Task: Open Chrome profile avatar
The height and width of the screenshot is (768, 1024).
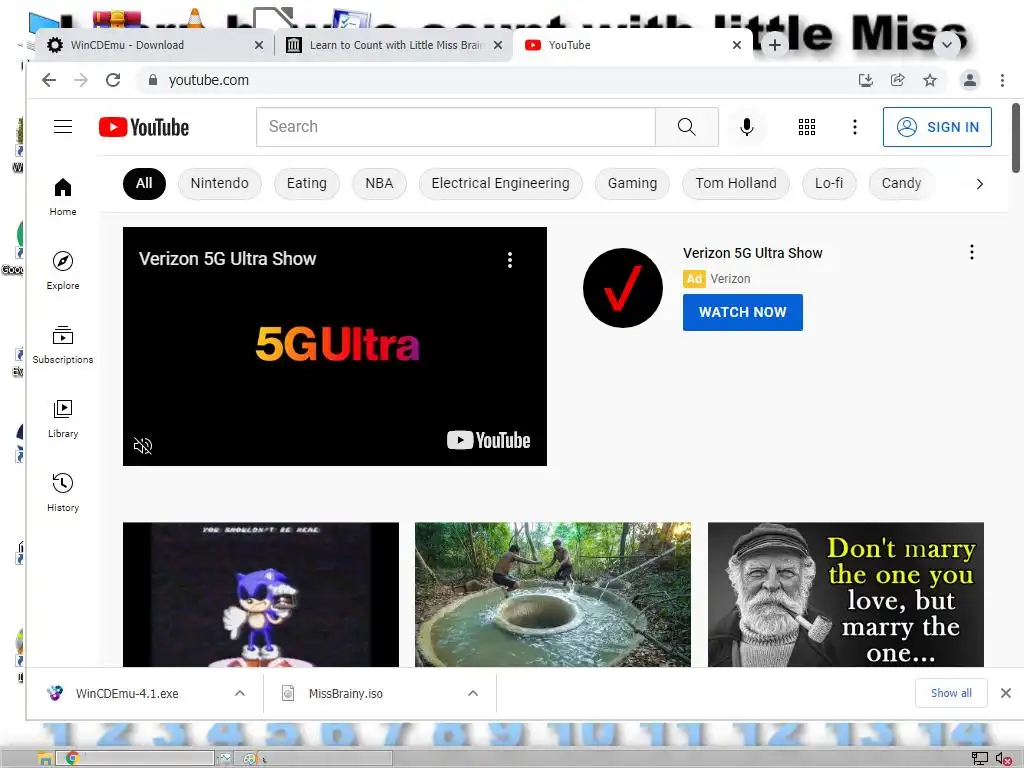Action: pyautogui.click(x=970, y=80)
